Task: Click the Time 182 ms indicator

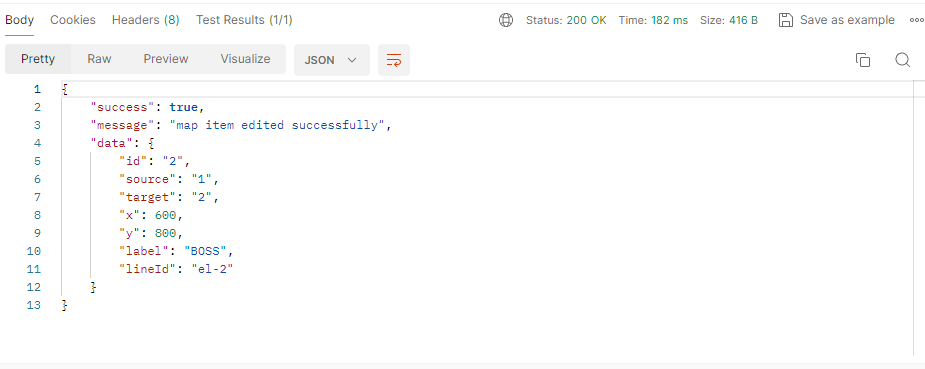Action: pos(653,20)
